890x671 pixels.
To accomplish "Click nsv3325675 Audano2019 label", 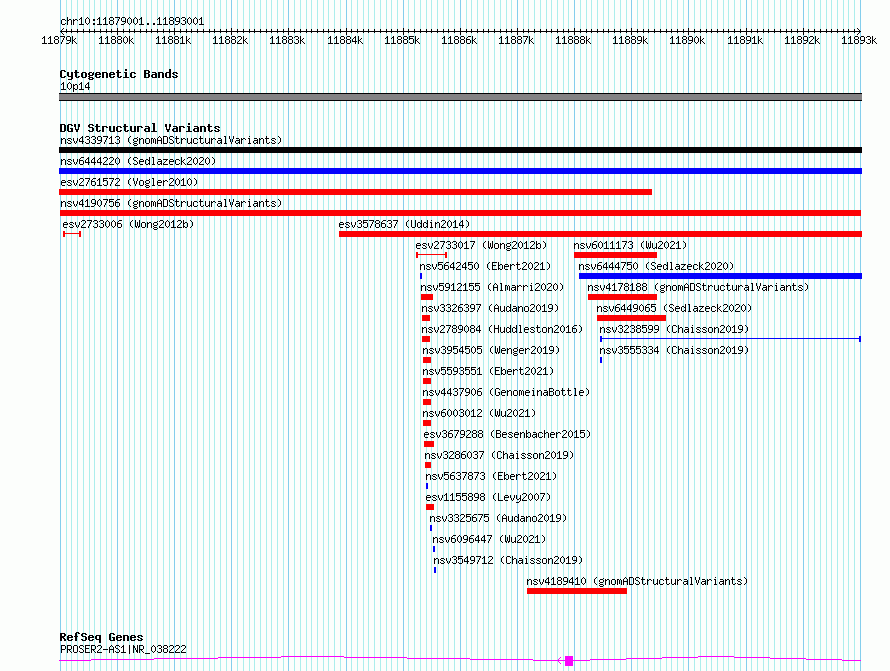I will click(x=498, y=518).
